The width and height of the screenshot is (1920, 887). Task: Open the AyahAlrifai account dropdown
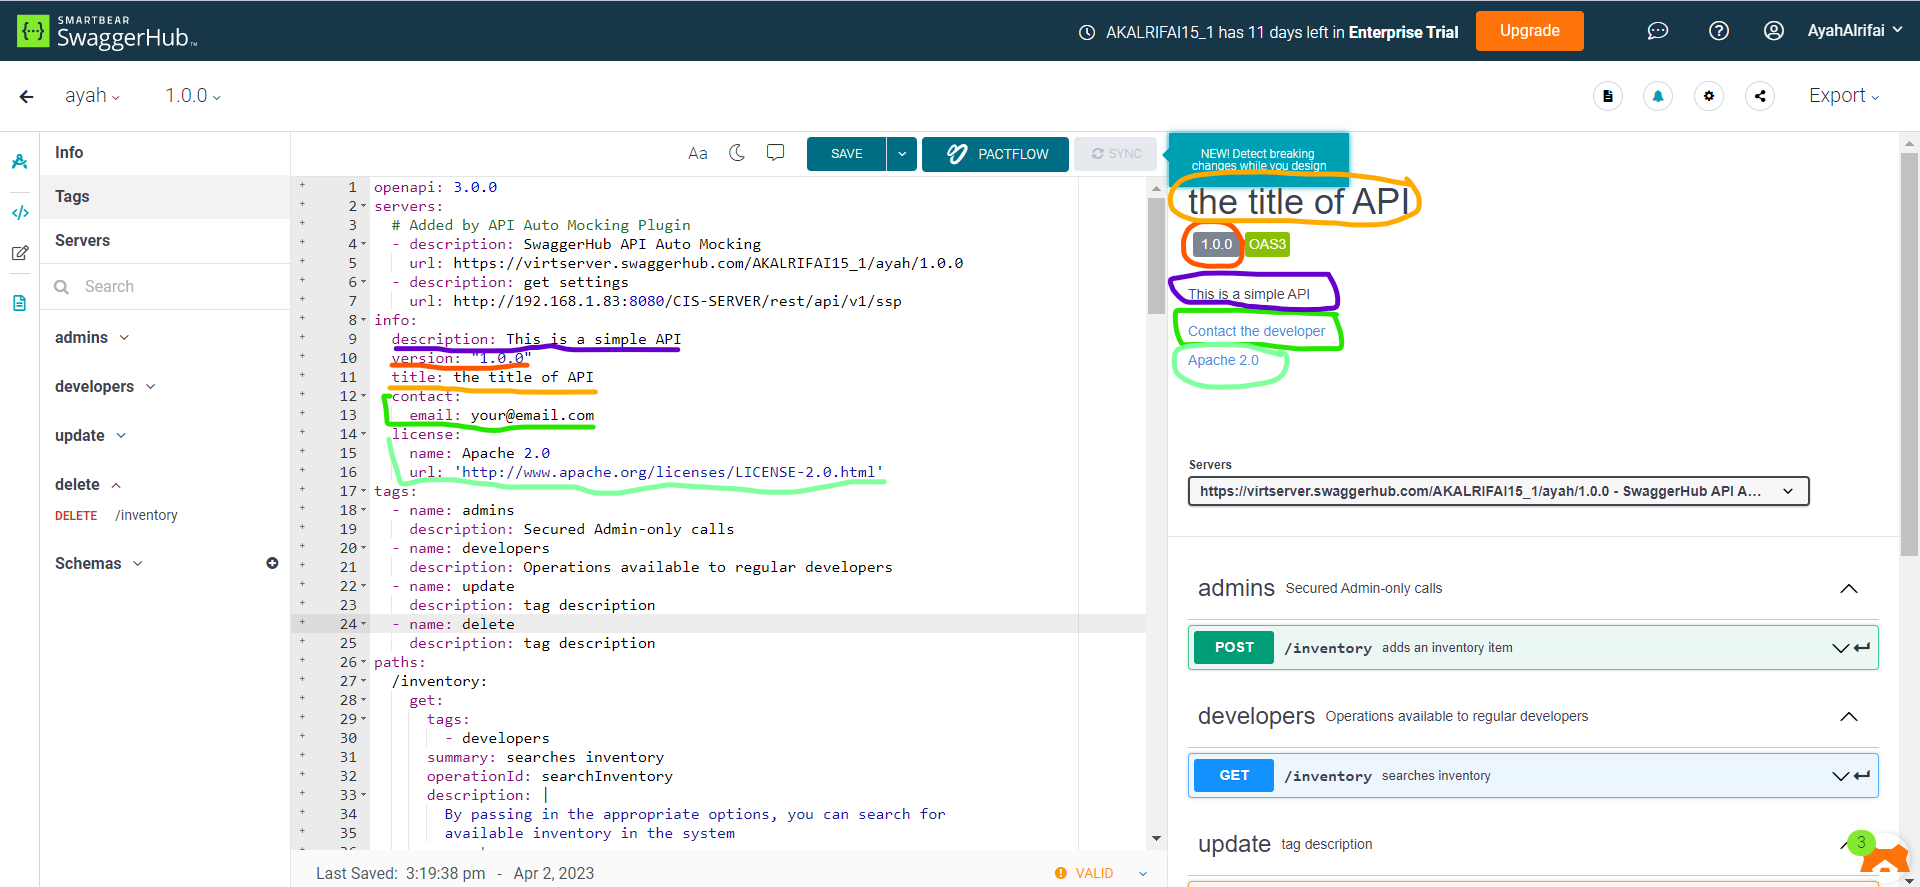[x=1855, y=31]
